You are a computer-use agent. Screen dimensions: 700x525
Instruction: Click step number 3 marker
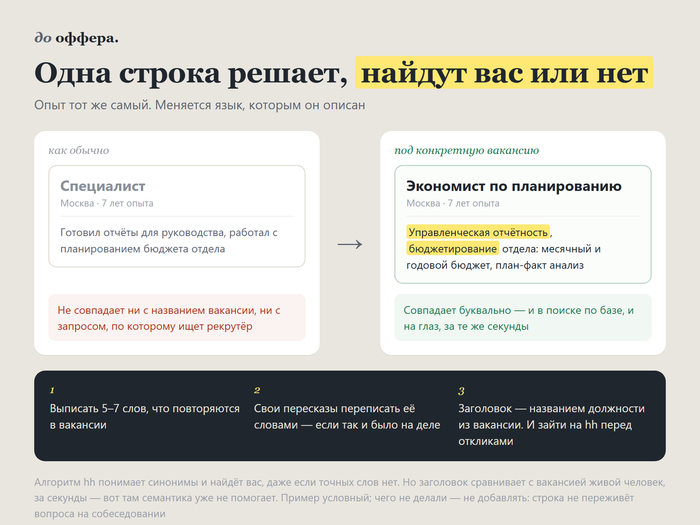tap(461, 391)
